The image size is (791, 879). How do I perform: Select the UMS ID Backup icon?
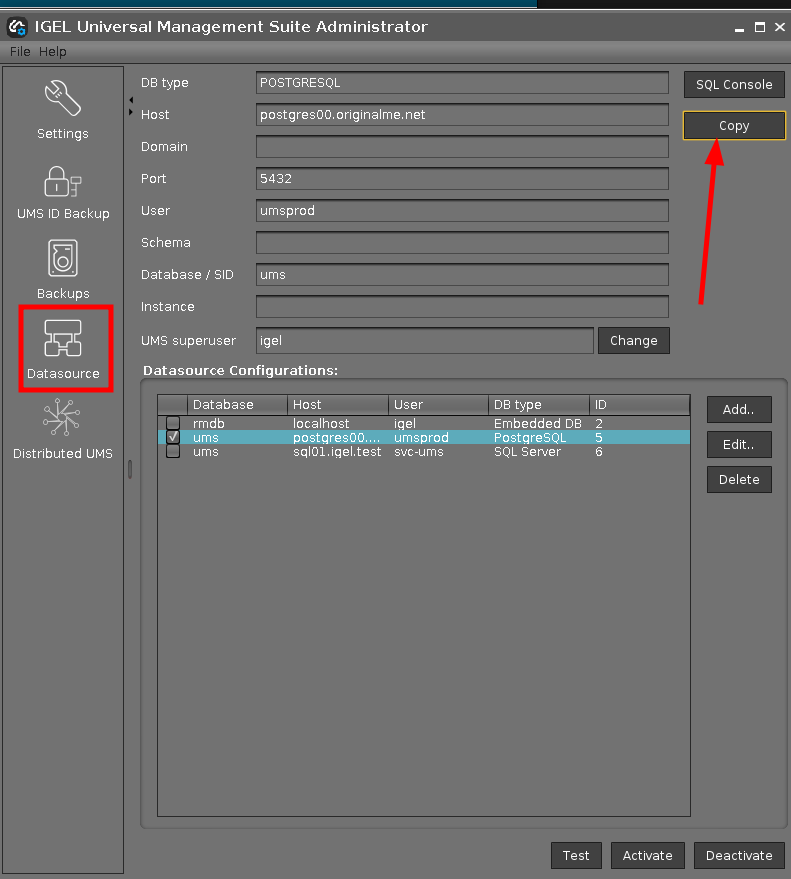62,182
